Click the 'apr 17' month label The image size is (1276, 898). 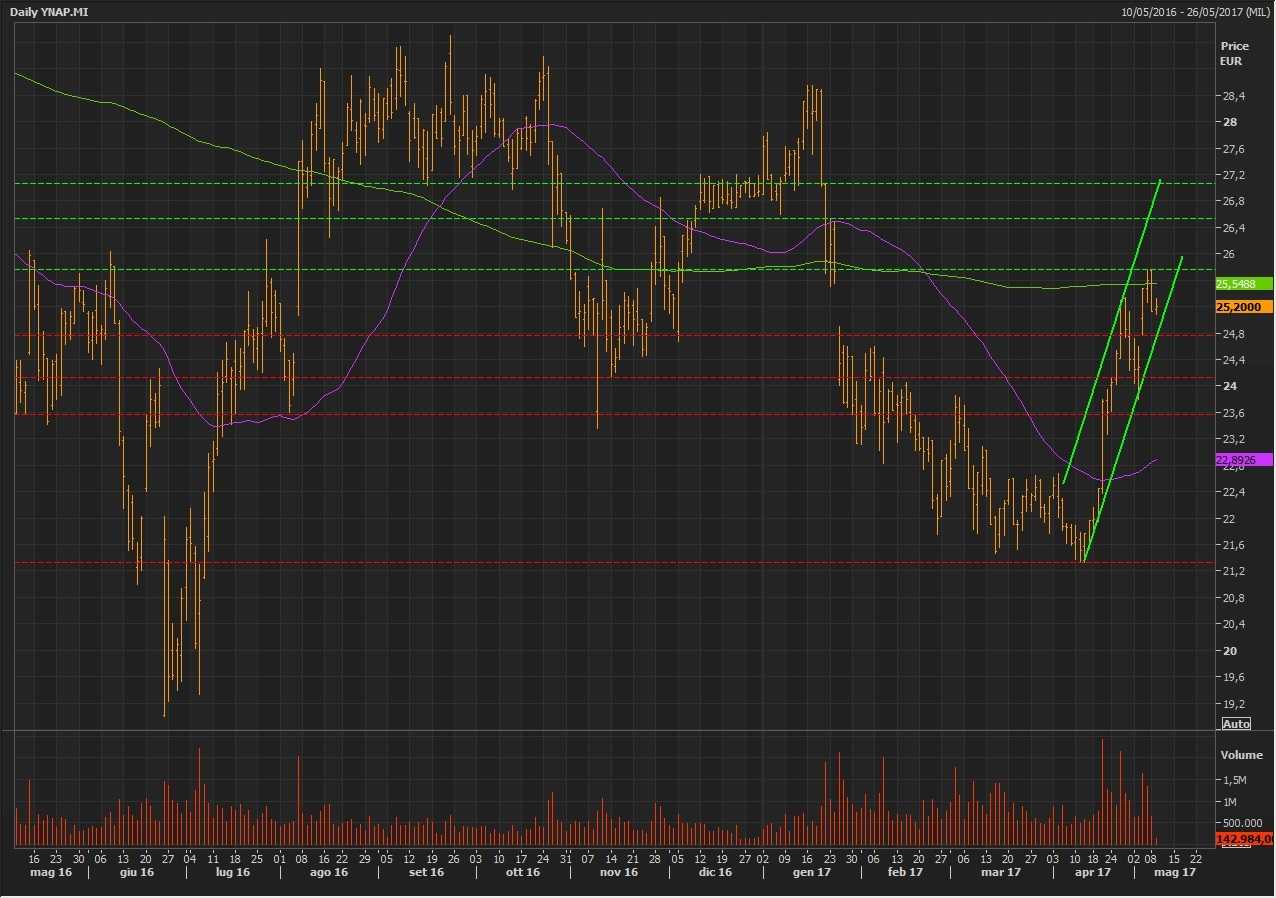coord(1092,873)
